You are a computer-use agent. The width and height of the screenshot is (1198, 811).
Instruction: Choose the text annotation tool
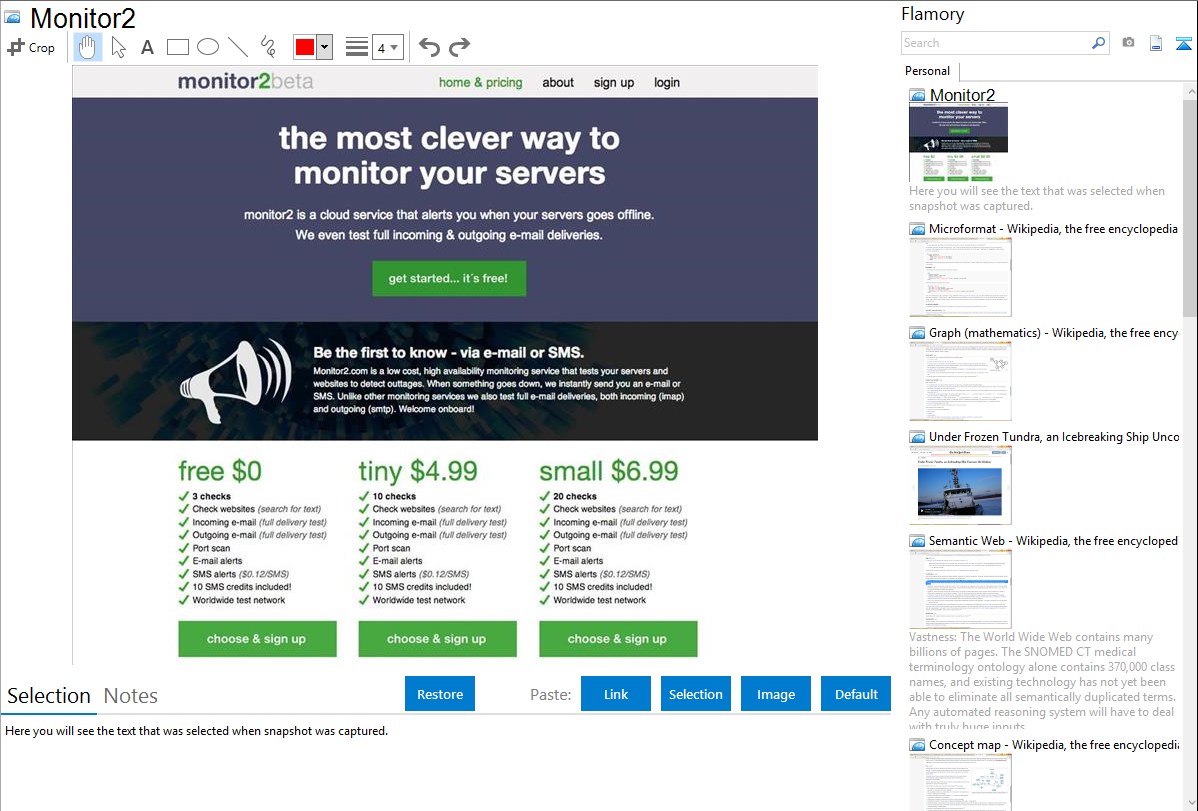click(147, 47)
